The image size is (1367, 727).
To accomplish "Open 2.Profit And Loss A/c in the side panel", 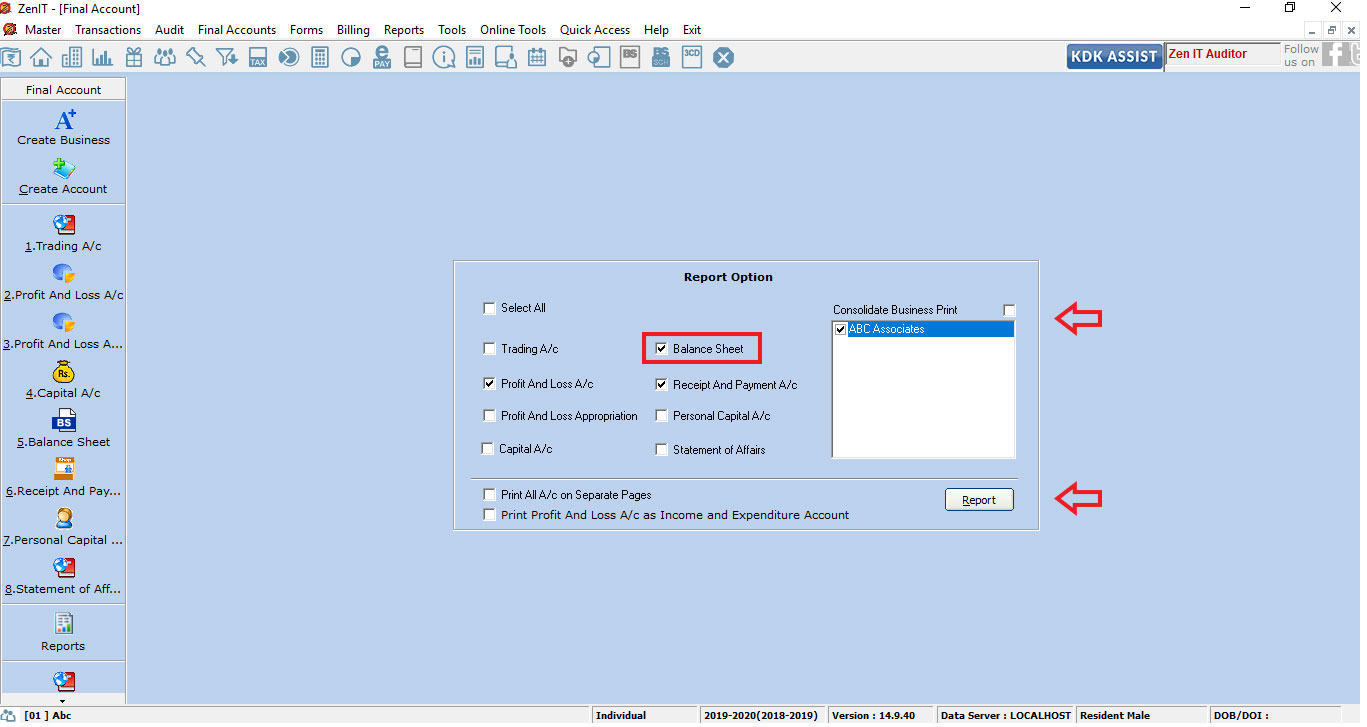I will (63, 282).
